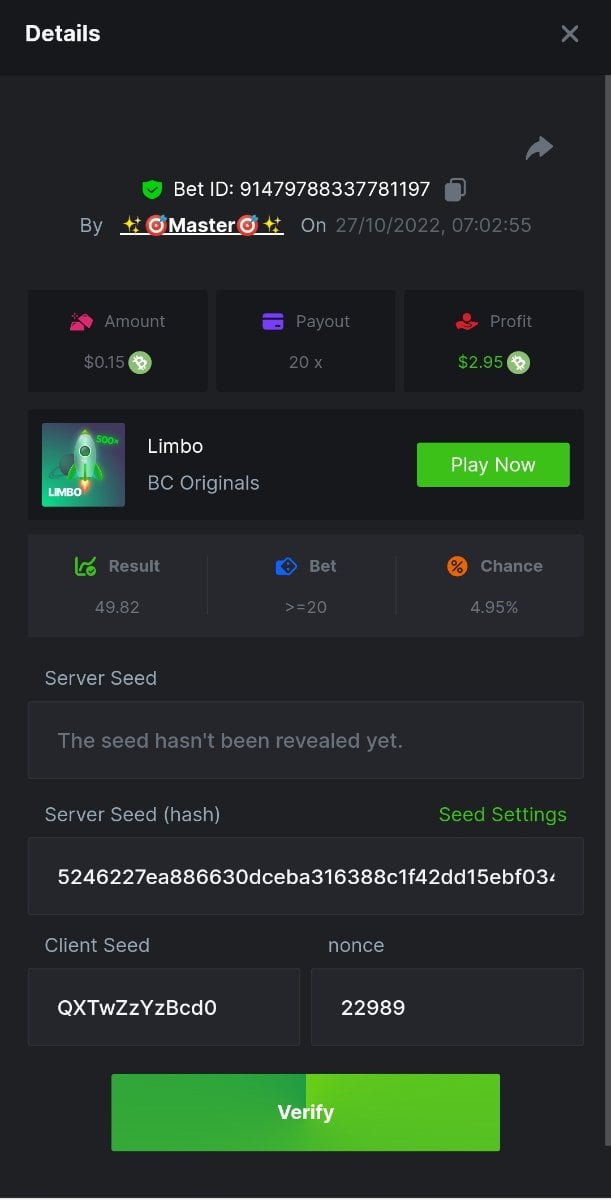This screenshot has height=1200, width=611.
Task: Click the orange Chance percent icon
Action: [x=457, y=566]
